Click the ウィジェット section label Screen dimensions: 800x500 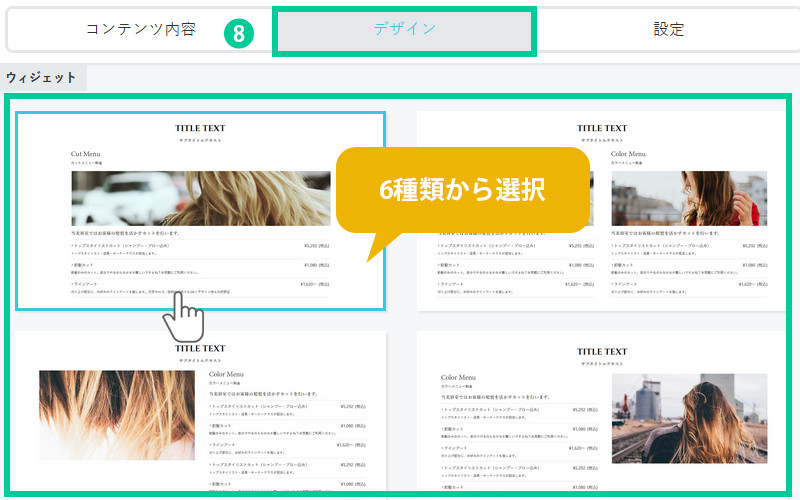click(42, 77)
